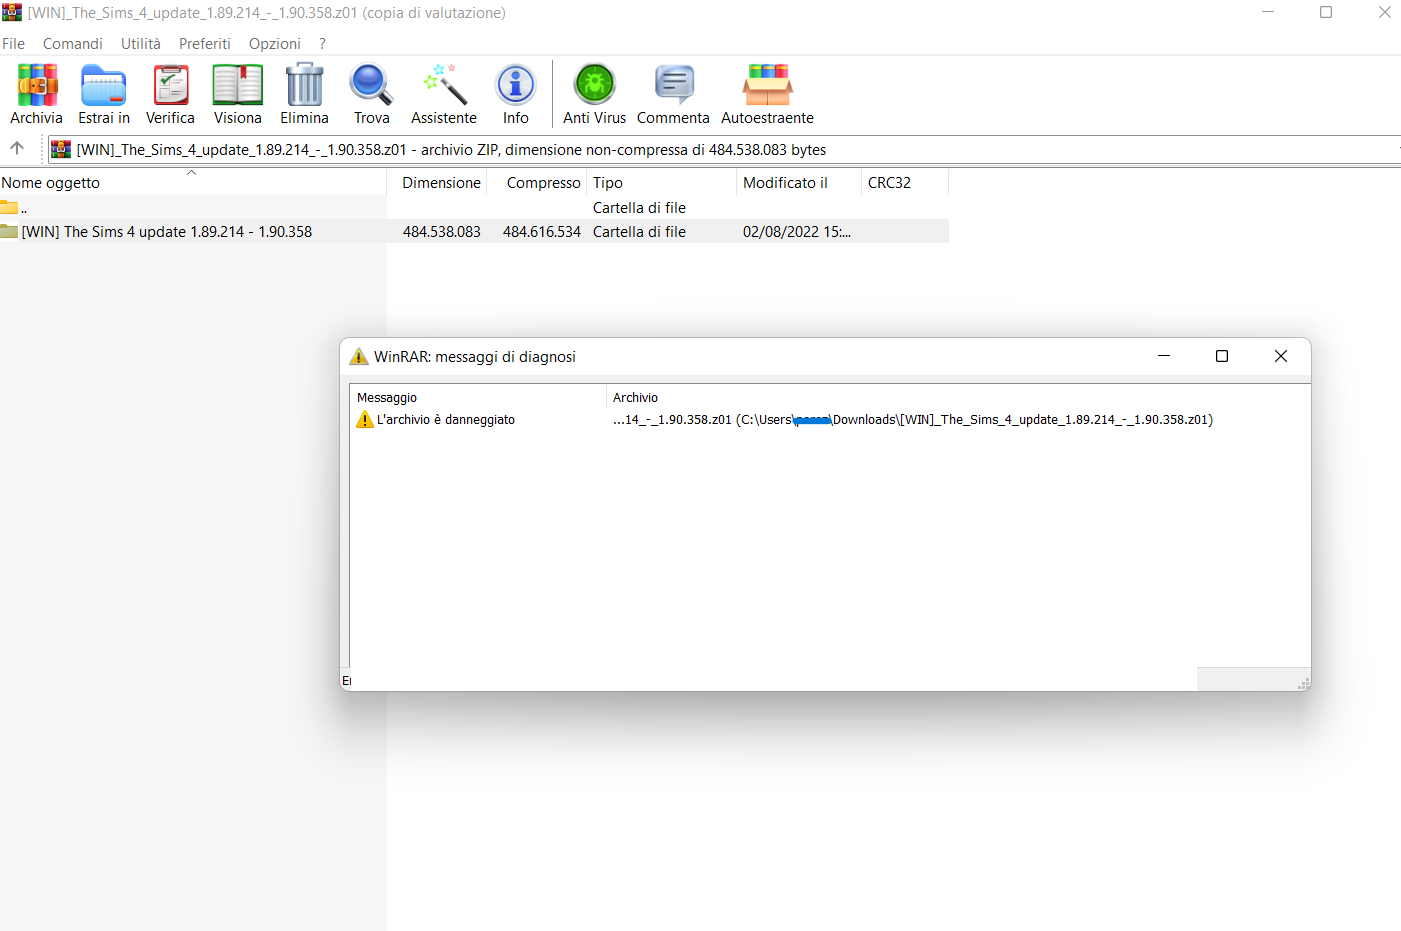Select the [WIN] The Sims 4 update folder icon

(x=9, y=231)
